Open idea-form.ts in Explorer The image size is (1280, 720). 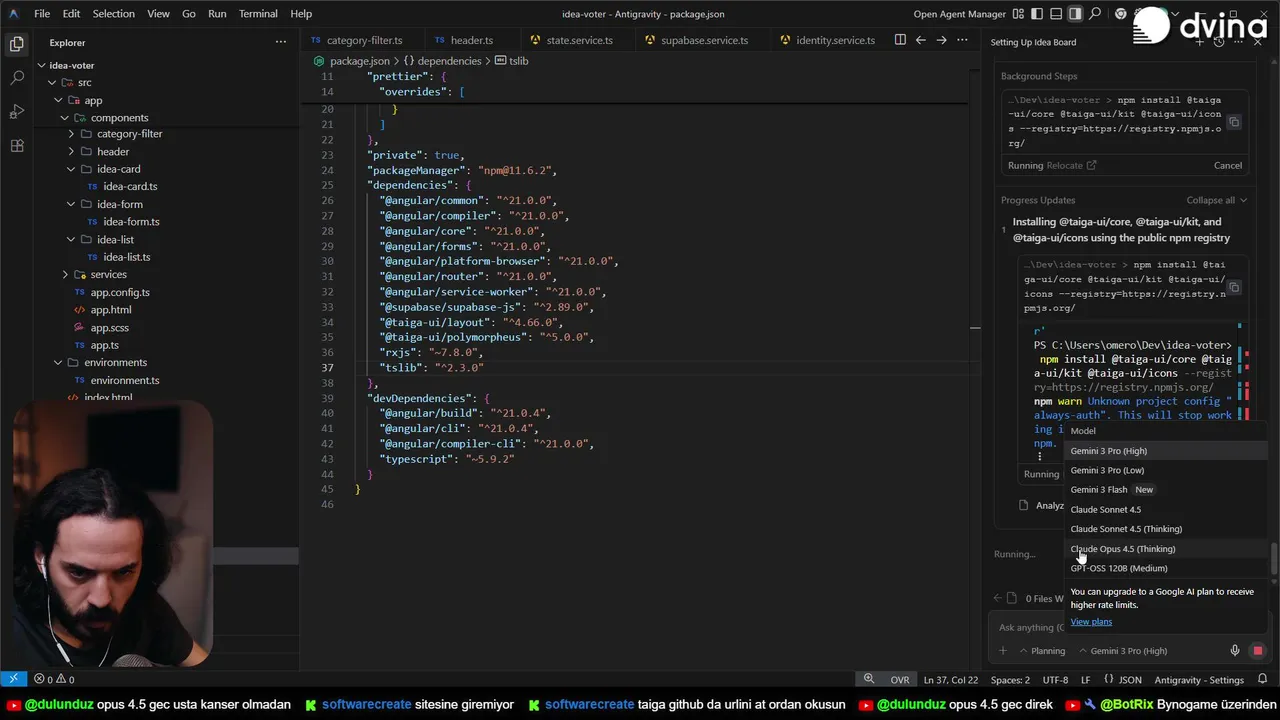point(131,222)
